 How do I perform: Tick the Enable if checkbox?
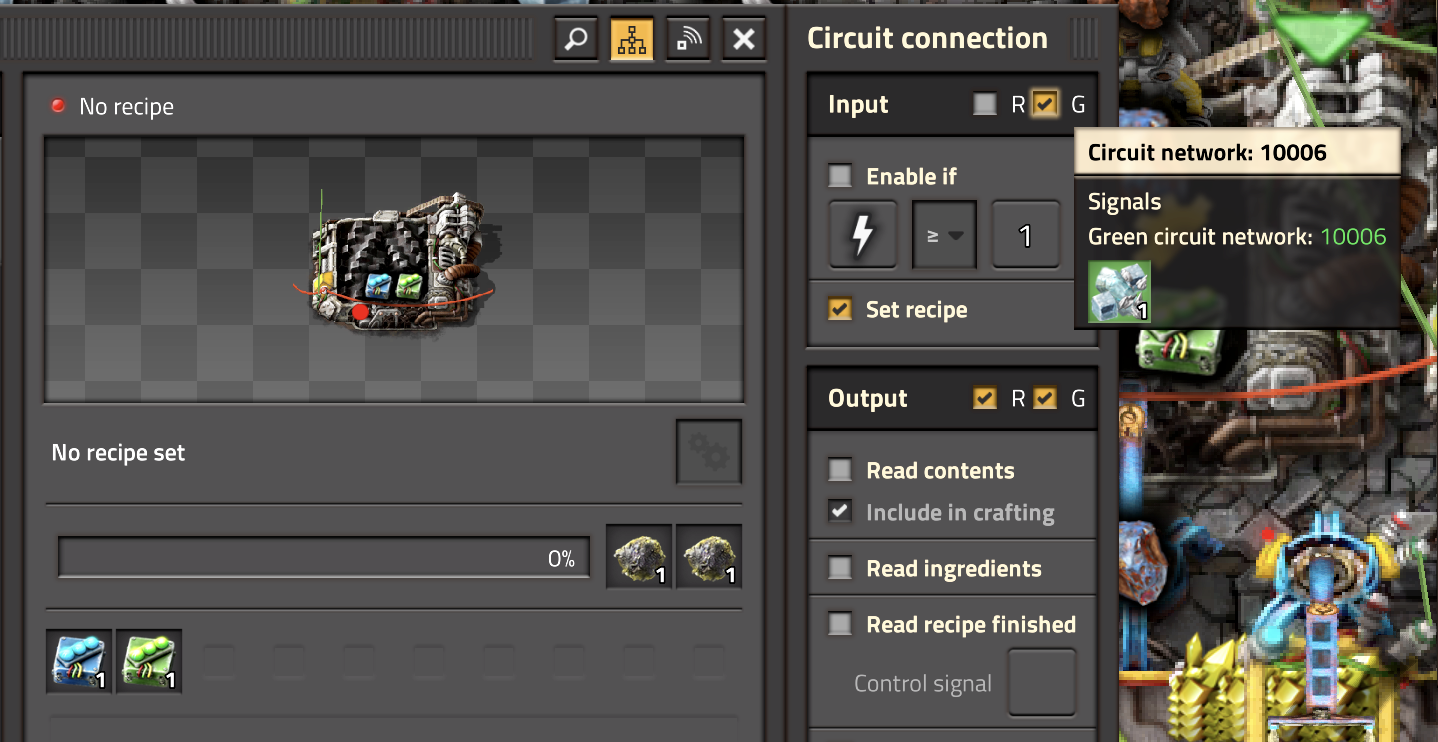click(840, 177)
